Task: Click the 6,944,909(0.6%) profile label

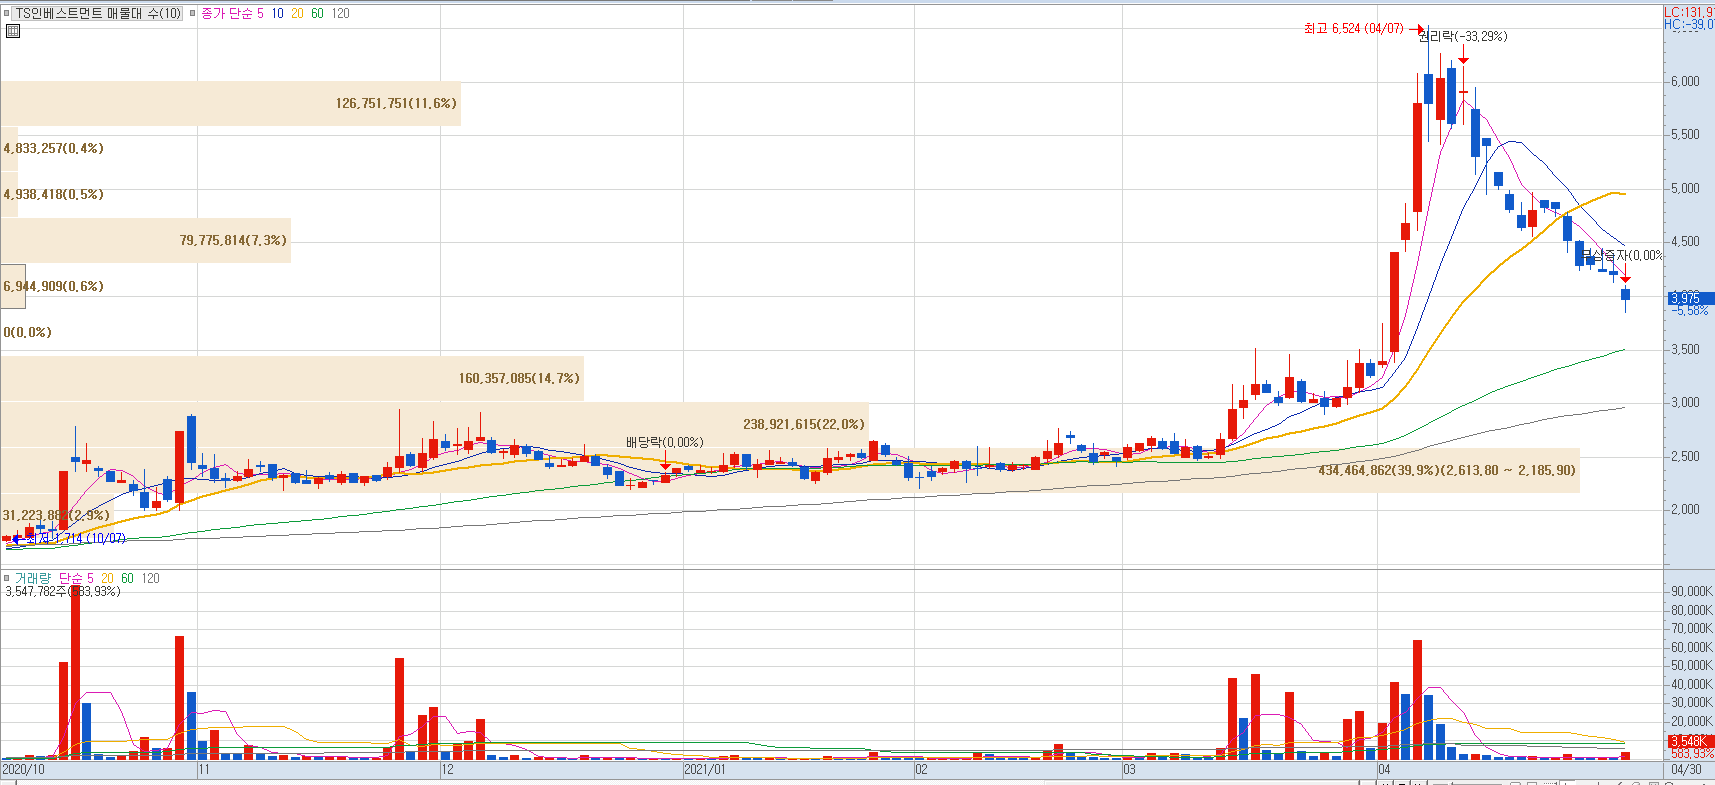Action: coord(53,286)
